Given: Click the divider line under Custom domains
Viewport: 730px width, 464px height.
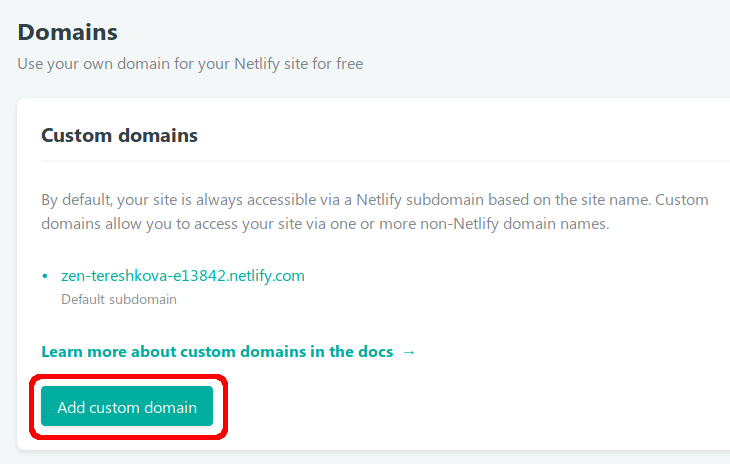Looking at the screenshot, I should coord(385,161).
